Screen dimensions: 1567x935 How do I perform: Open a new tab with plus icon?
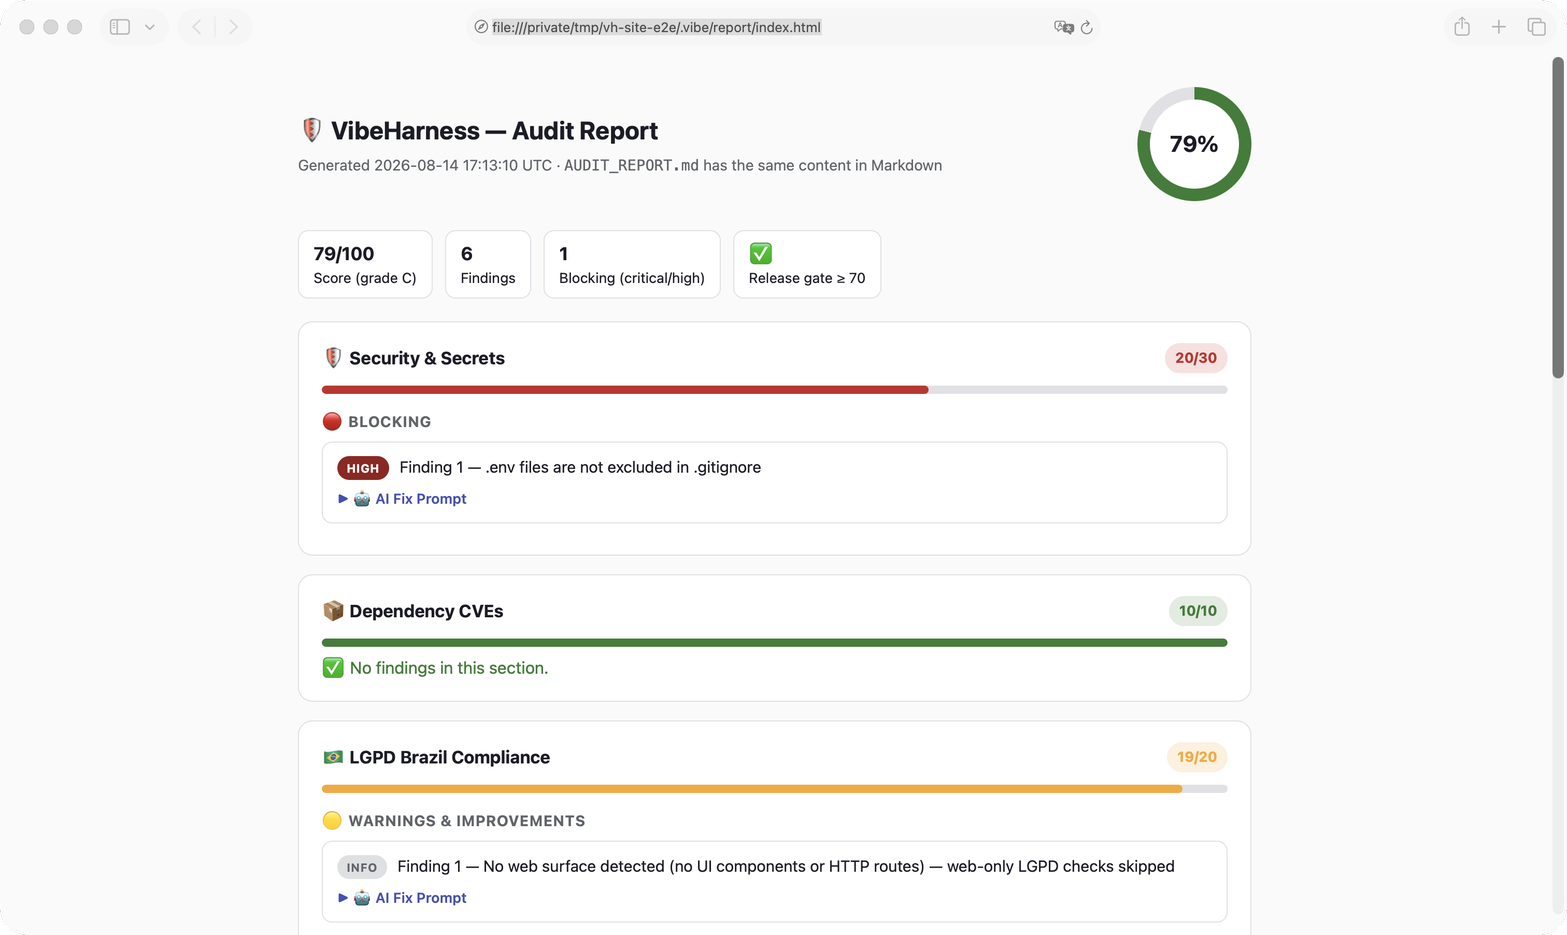tap(1499, 27)
